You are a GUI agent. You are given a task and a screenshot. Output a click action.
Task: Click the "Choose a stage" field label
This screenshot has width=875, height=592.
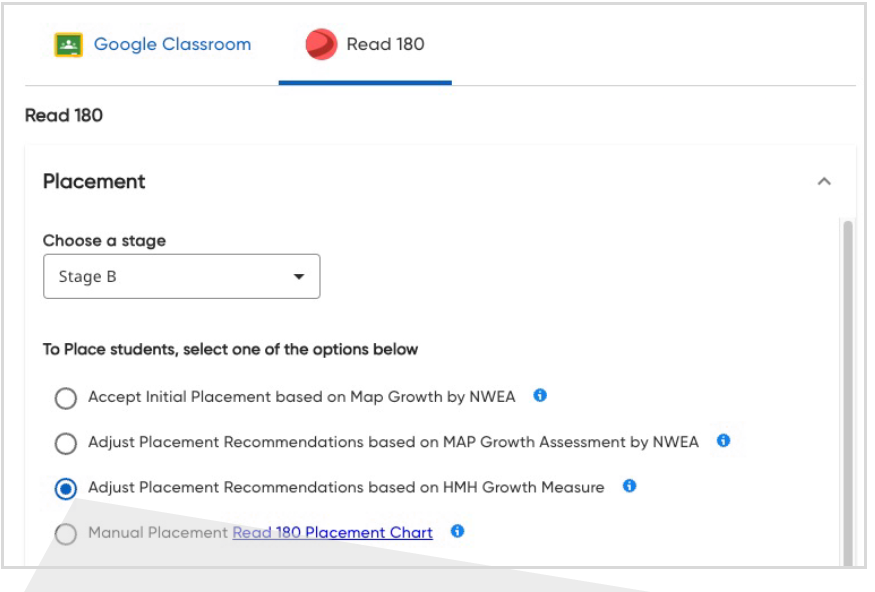click(104, 241)
